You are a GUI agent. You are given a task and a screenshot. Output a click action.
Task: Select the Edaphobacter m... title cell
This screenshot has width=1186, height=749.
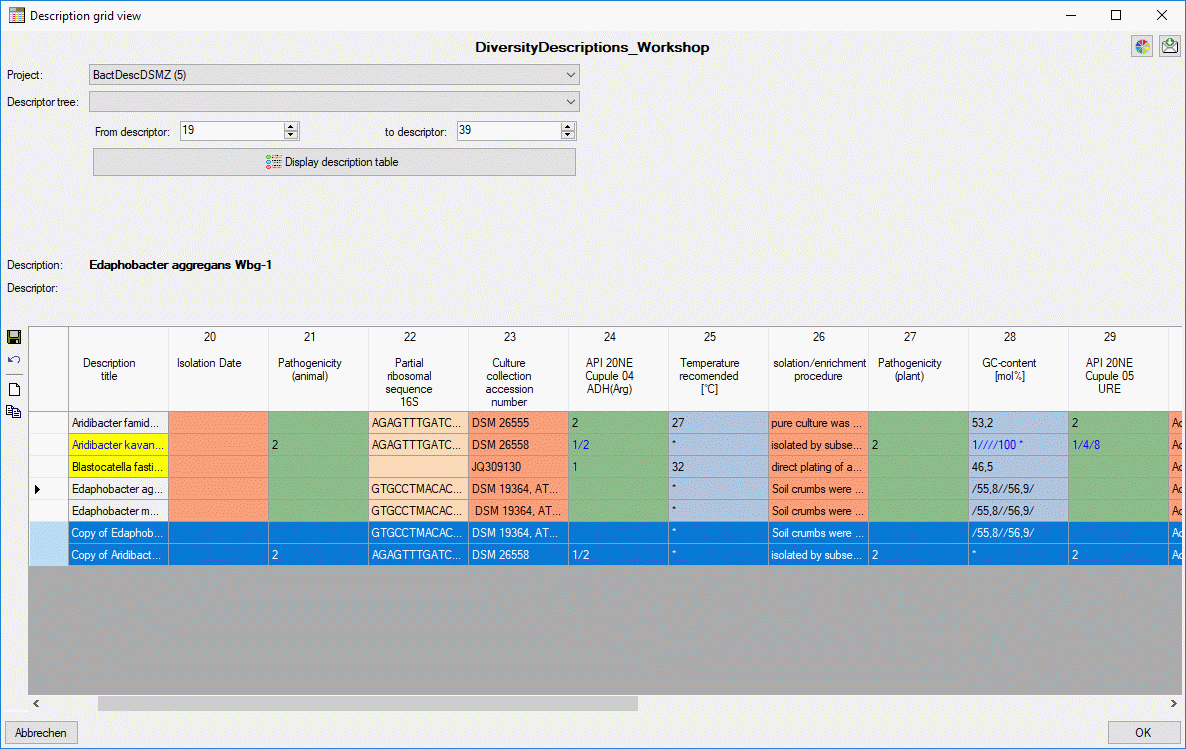(x=118, y=511)
